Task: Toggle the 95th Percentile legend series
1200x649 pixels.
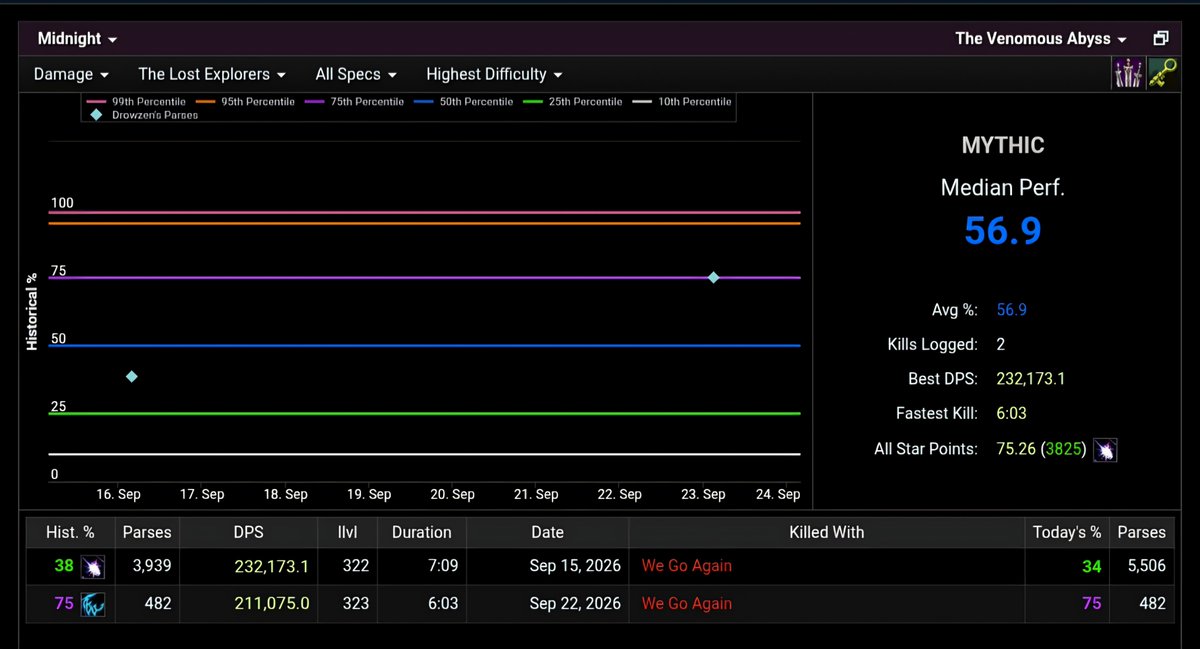Action: (245, 102)
